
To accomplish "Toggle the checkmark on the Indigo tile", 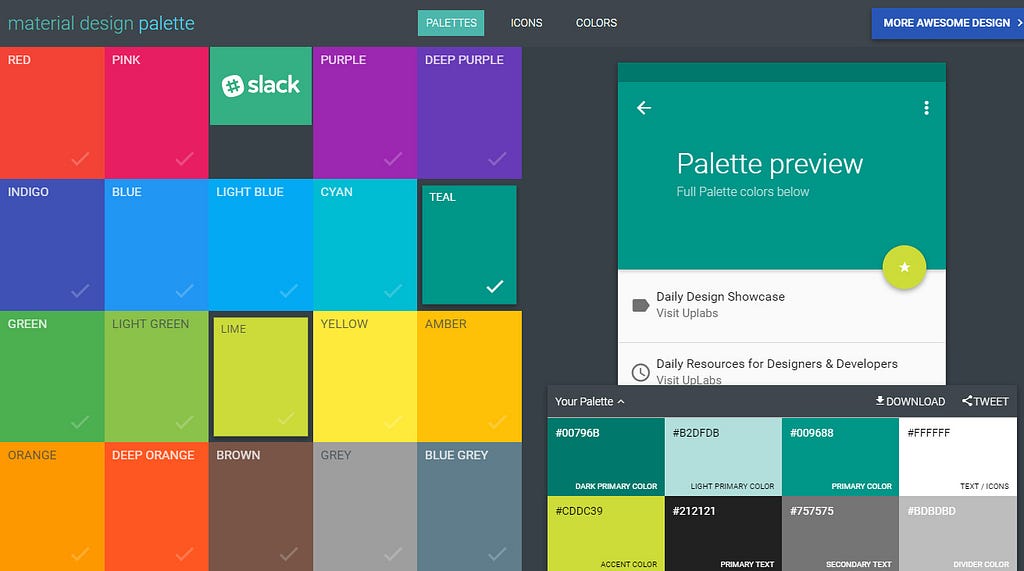I will 80,290.
